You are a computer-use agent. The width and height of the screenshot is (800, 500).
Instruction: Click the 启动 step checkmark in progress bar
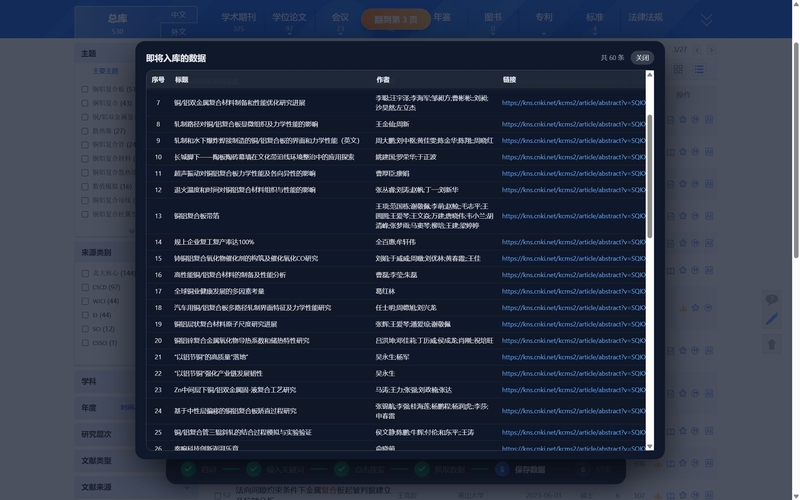click(x=188, y=469)
